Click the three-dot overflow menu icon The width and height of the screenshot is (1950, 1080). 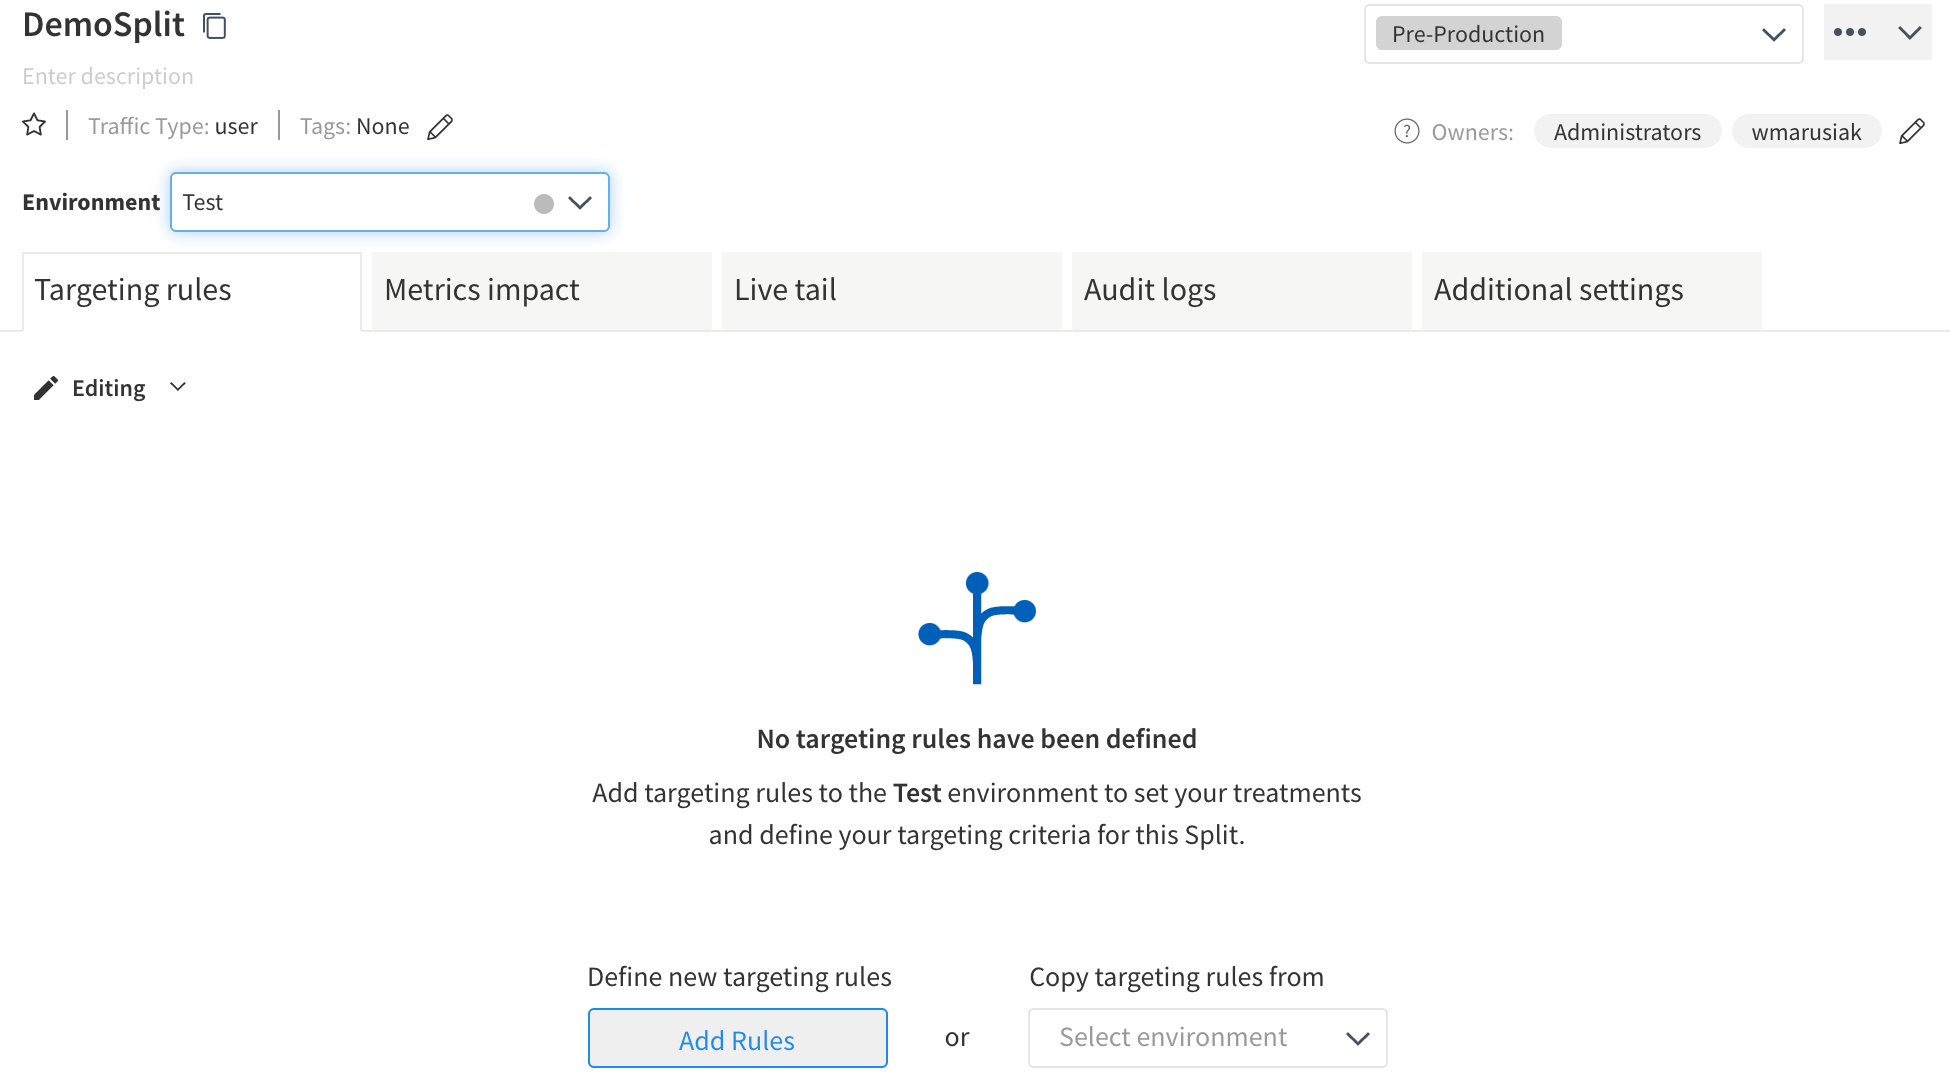coord(1849,32)
